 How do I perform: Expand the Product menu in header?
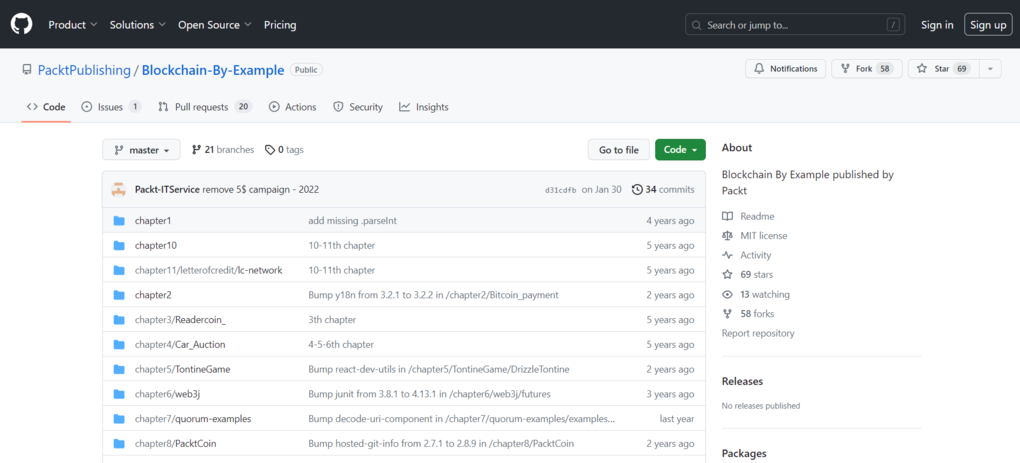pyautogui.click(x=72, y=24)
